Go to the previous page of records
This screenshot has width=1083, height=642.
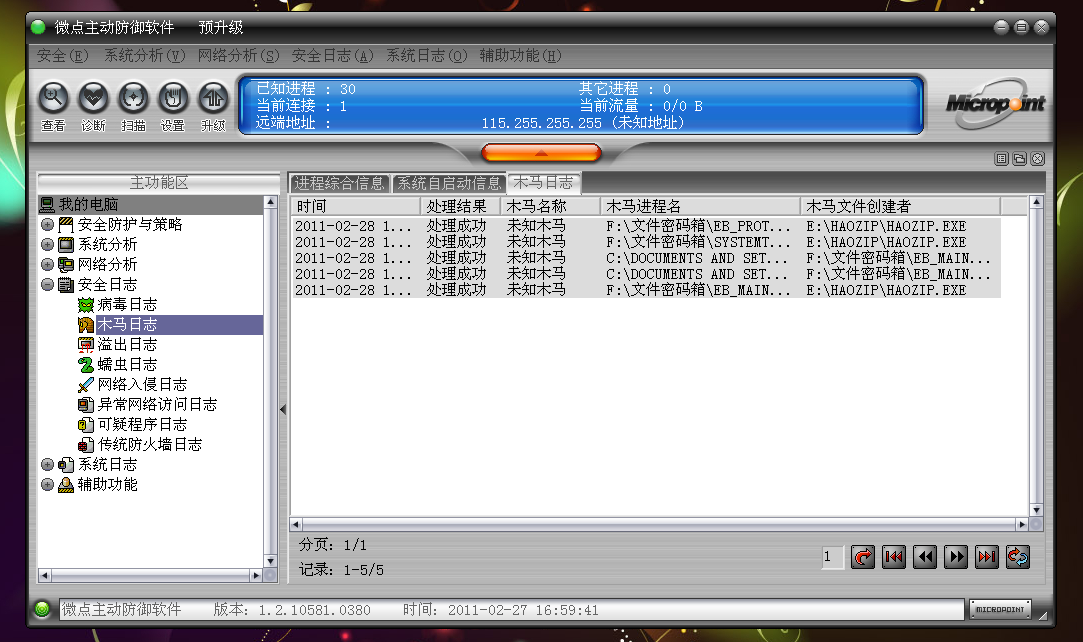click(925, 557)
